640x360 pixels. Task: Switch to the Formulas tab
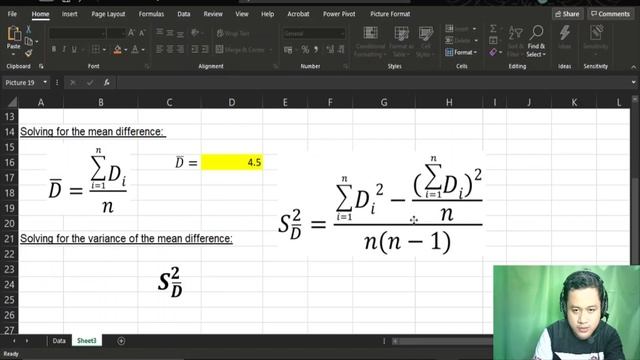[x=151, y=14]
